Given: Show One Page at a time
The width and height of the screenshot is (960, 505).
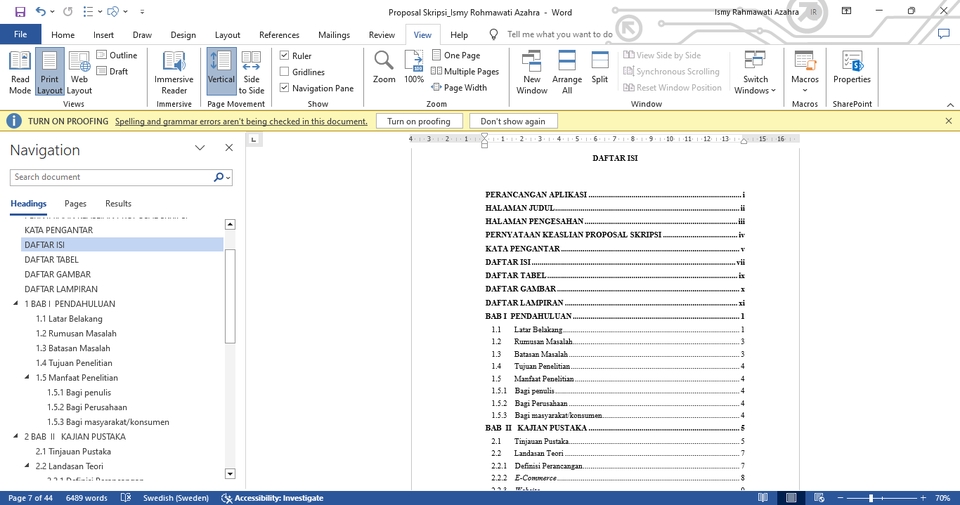Looking at the screenshot, I should (456, 55).
